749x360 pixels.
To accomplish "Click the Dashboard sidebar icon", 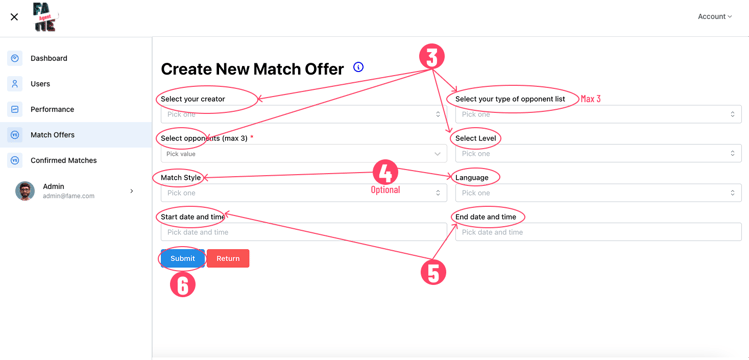I will click(15, 58).
